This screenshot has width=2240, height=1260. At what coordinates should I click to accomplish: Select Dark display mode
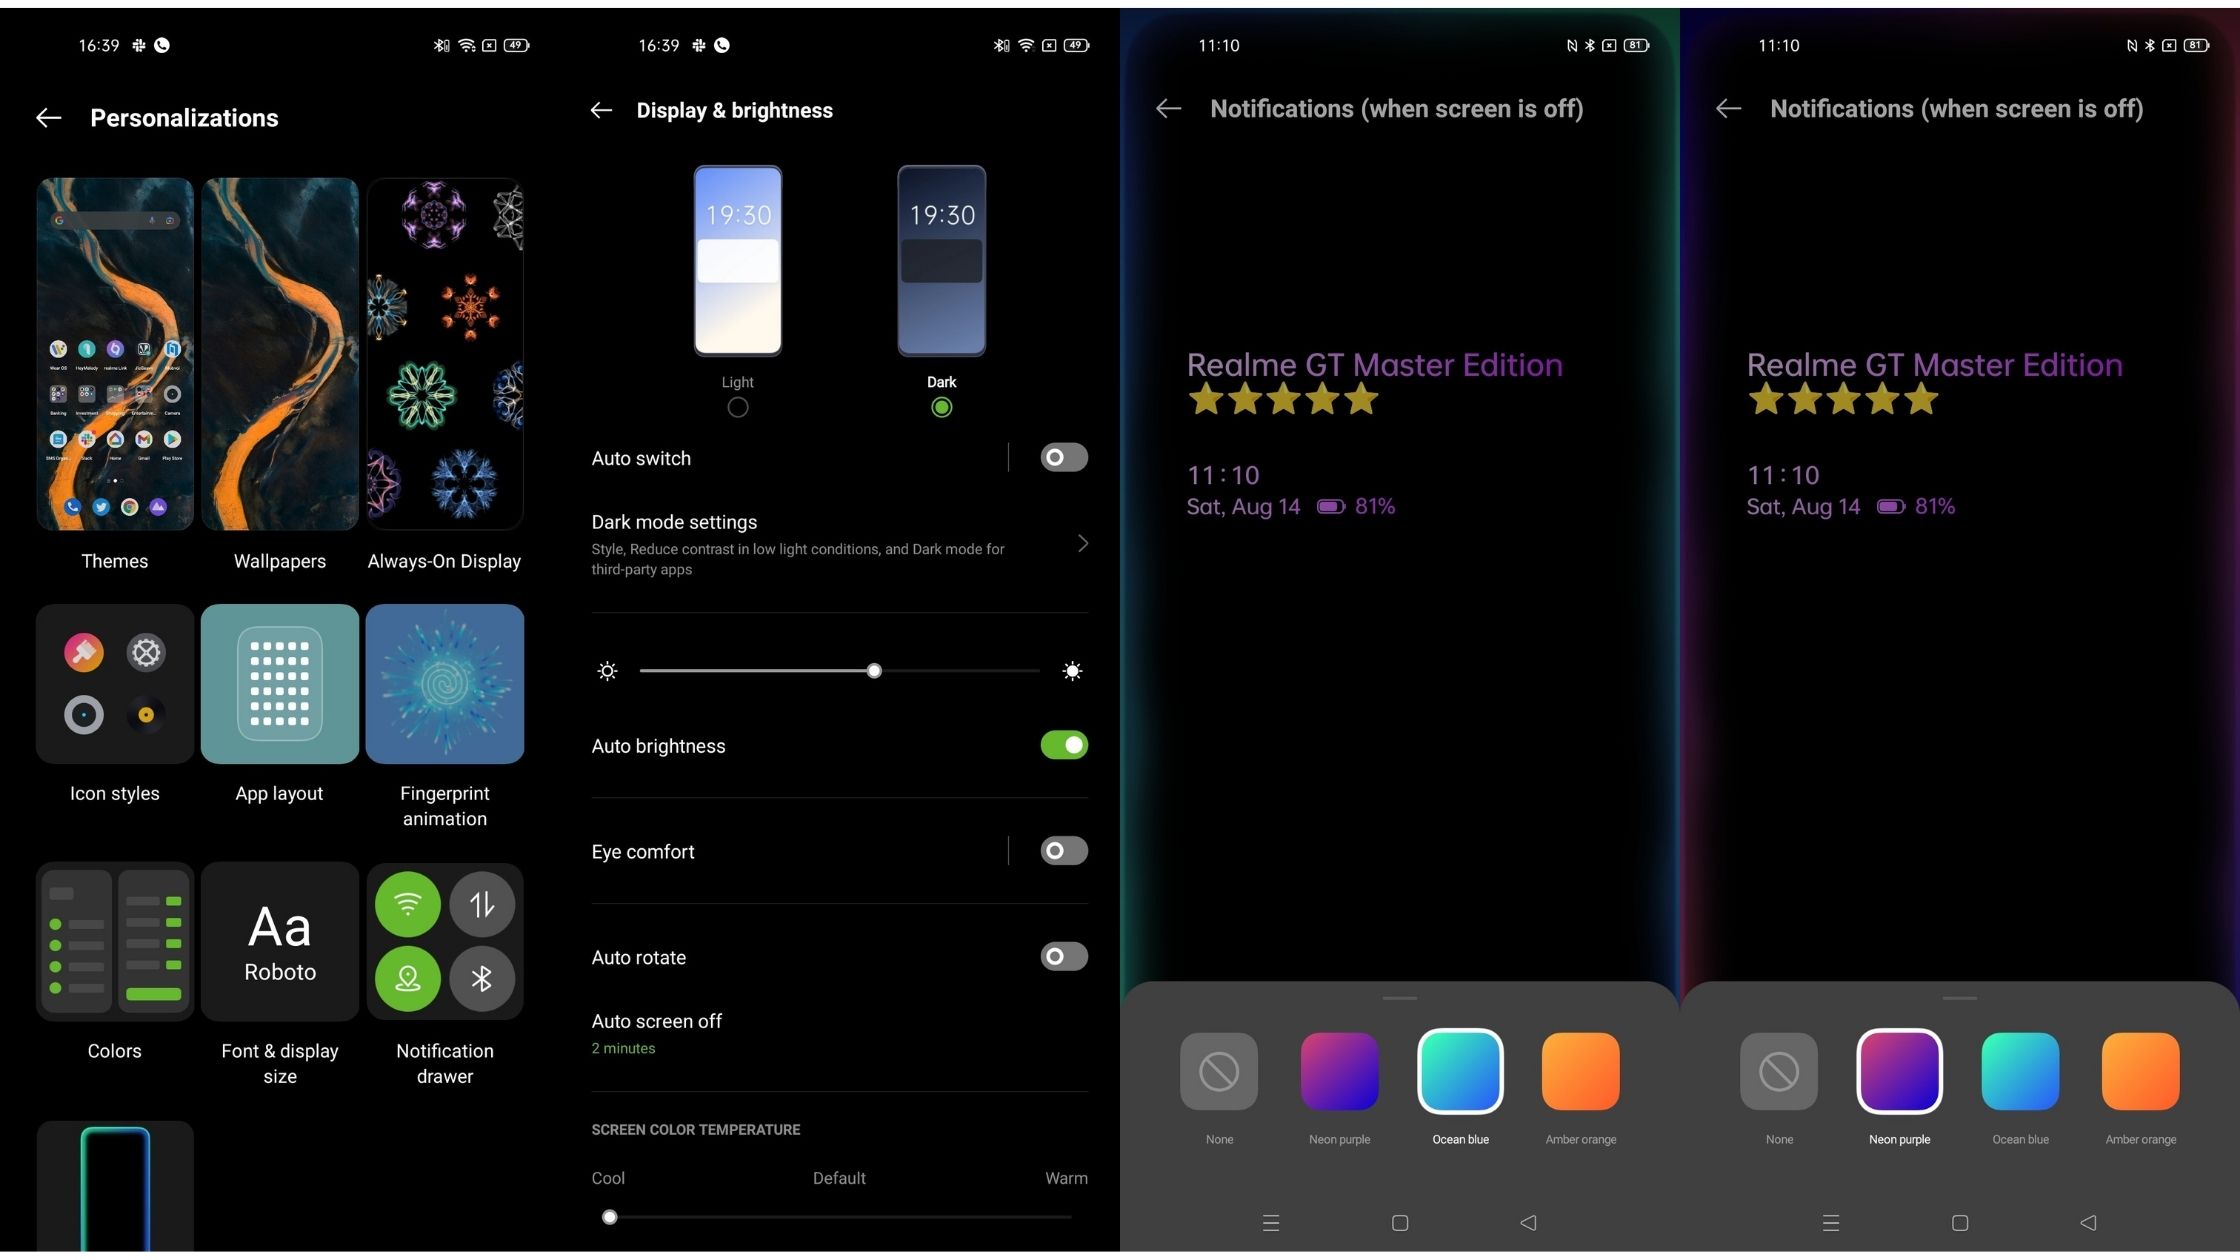tap(938, 406)
